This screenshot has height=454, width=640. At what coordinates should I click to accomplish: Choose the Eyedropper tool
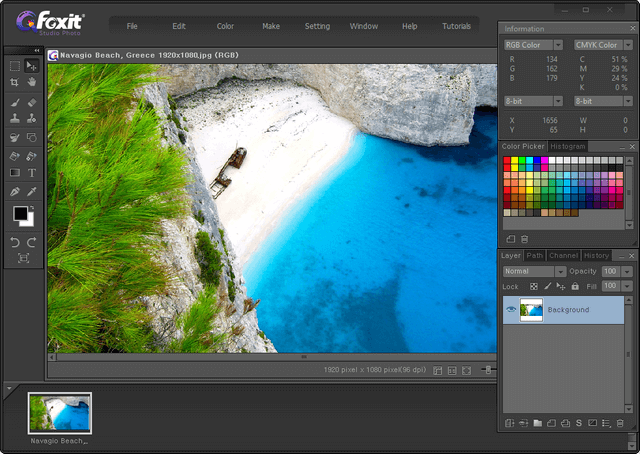[32, 191]
